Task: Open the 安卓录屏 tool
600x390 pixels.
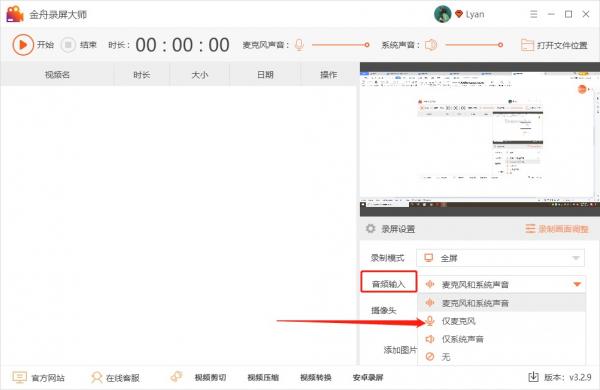Action: point(368,378)
